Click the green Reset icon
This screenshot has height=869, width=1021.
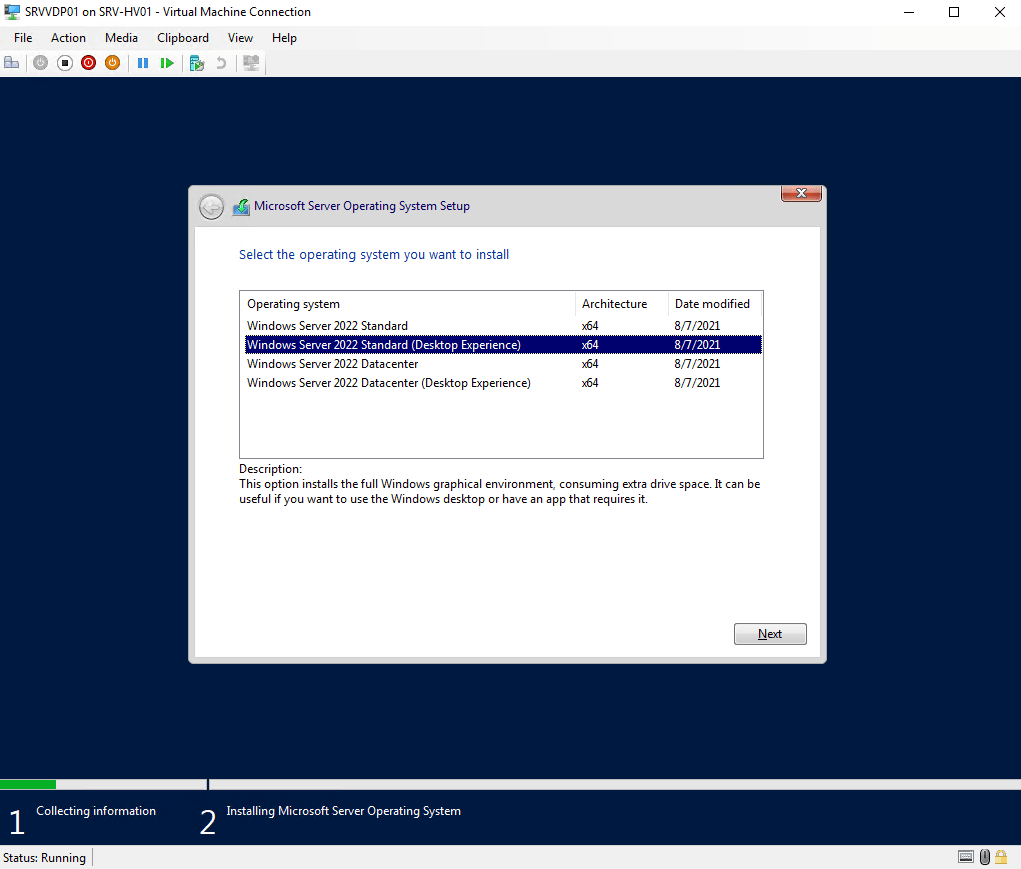pyautogui.click(x=167, y=63)
